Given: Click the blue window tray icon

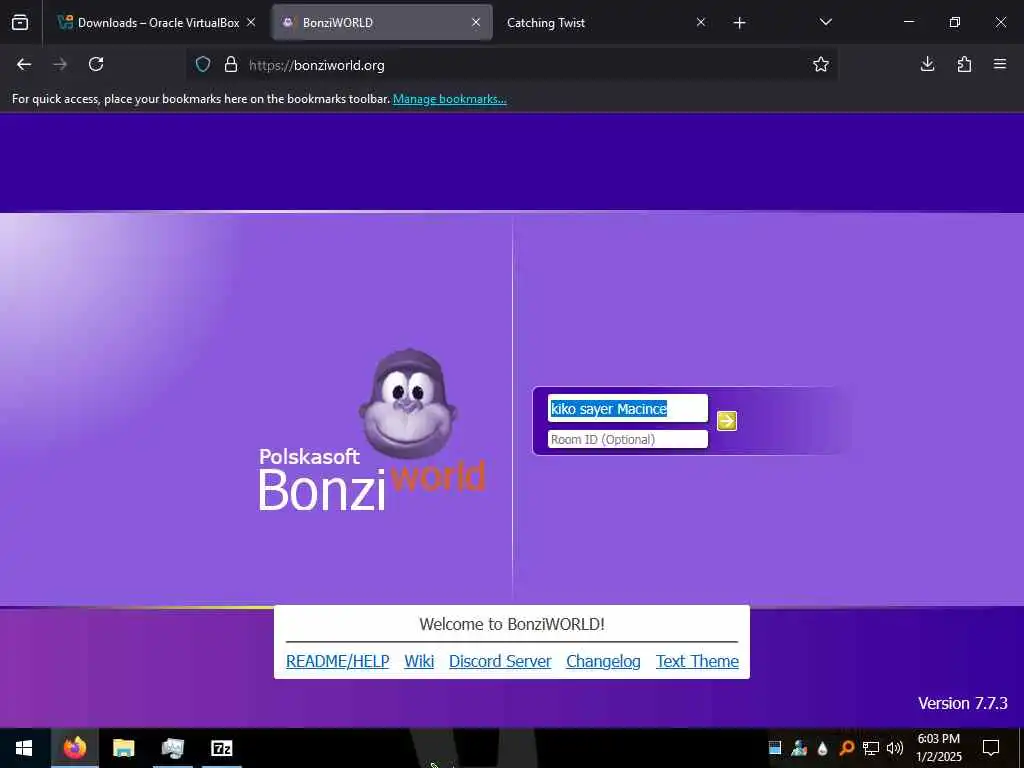Looking at the screenshot, I should [775, 748].
